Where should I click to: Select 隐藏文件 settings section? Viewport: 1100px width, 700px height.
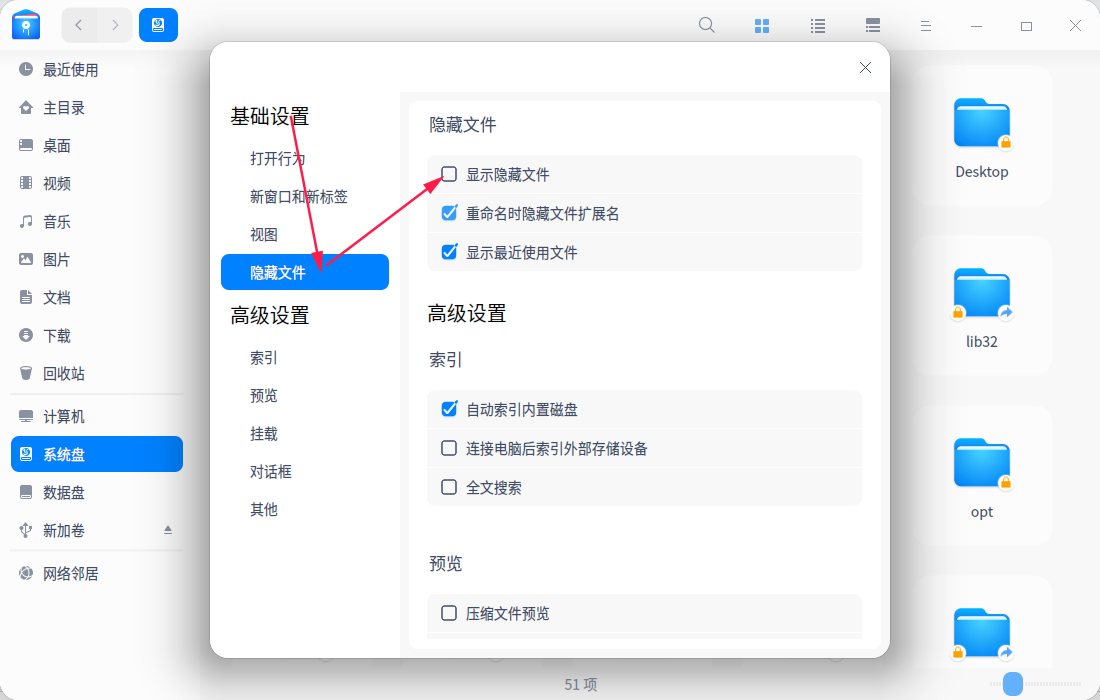pyautogui.click(x=304, y=272)
